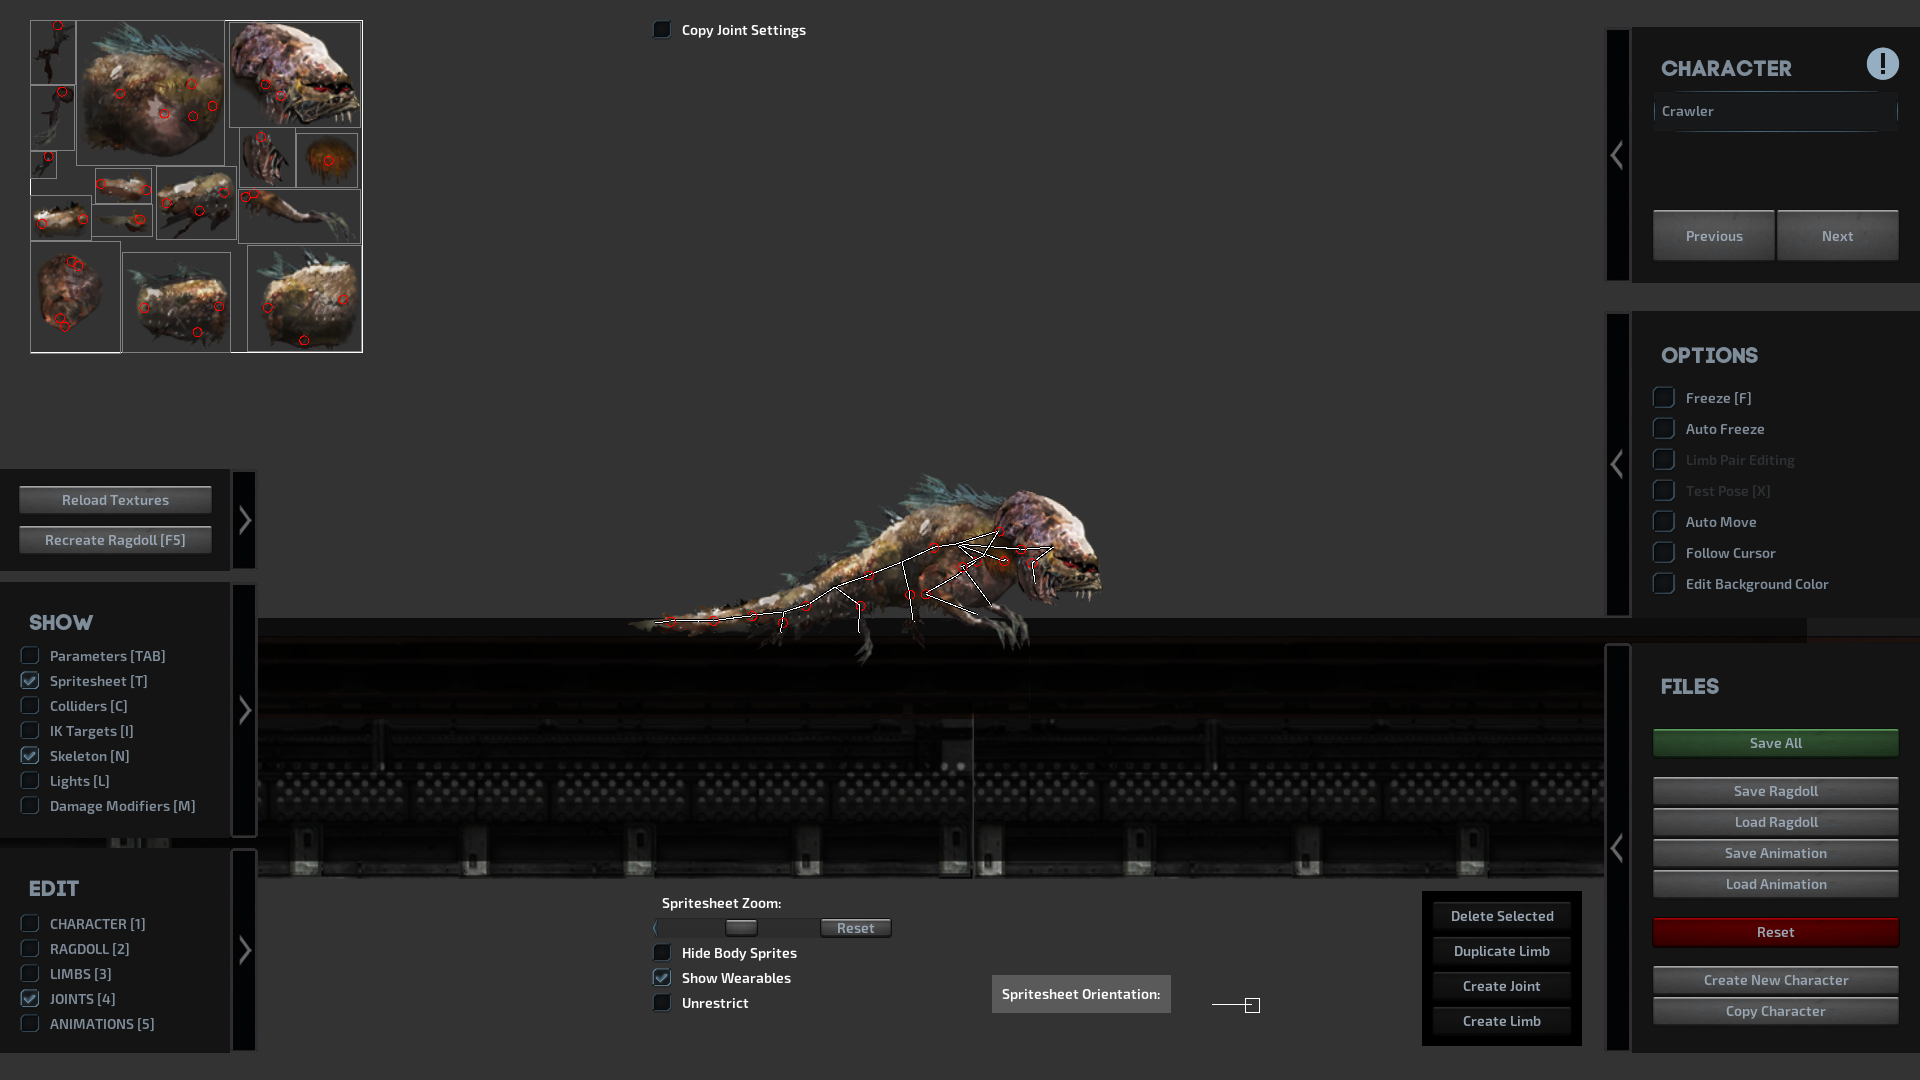Screen dimensions: 1920x1080
Task: Click the Crawler character name field
Action: point(1775,111)
